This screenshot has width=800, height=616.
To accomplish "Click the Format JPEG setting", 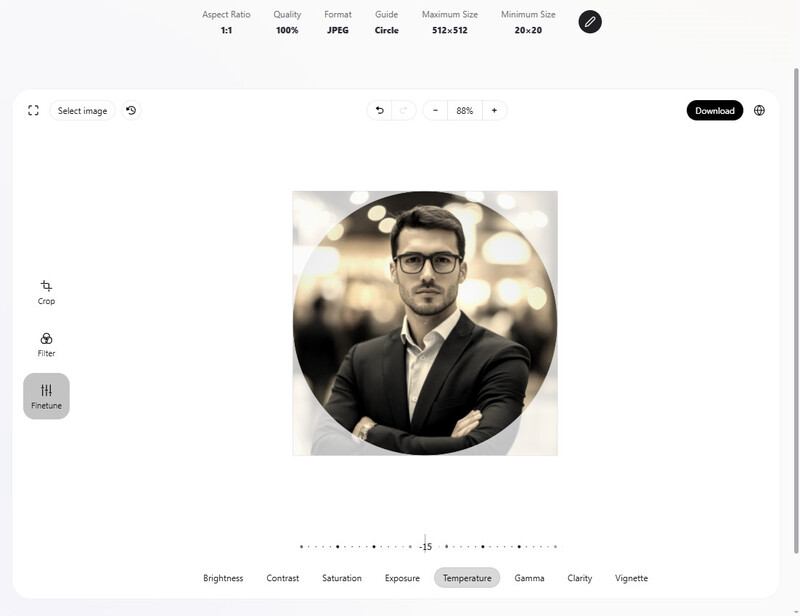I will pos(338,22).
